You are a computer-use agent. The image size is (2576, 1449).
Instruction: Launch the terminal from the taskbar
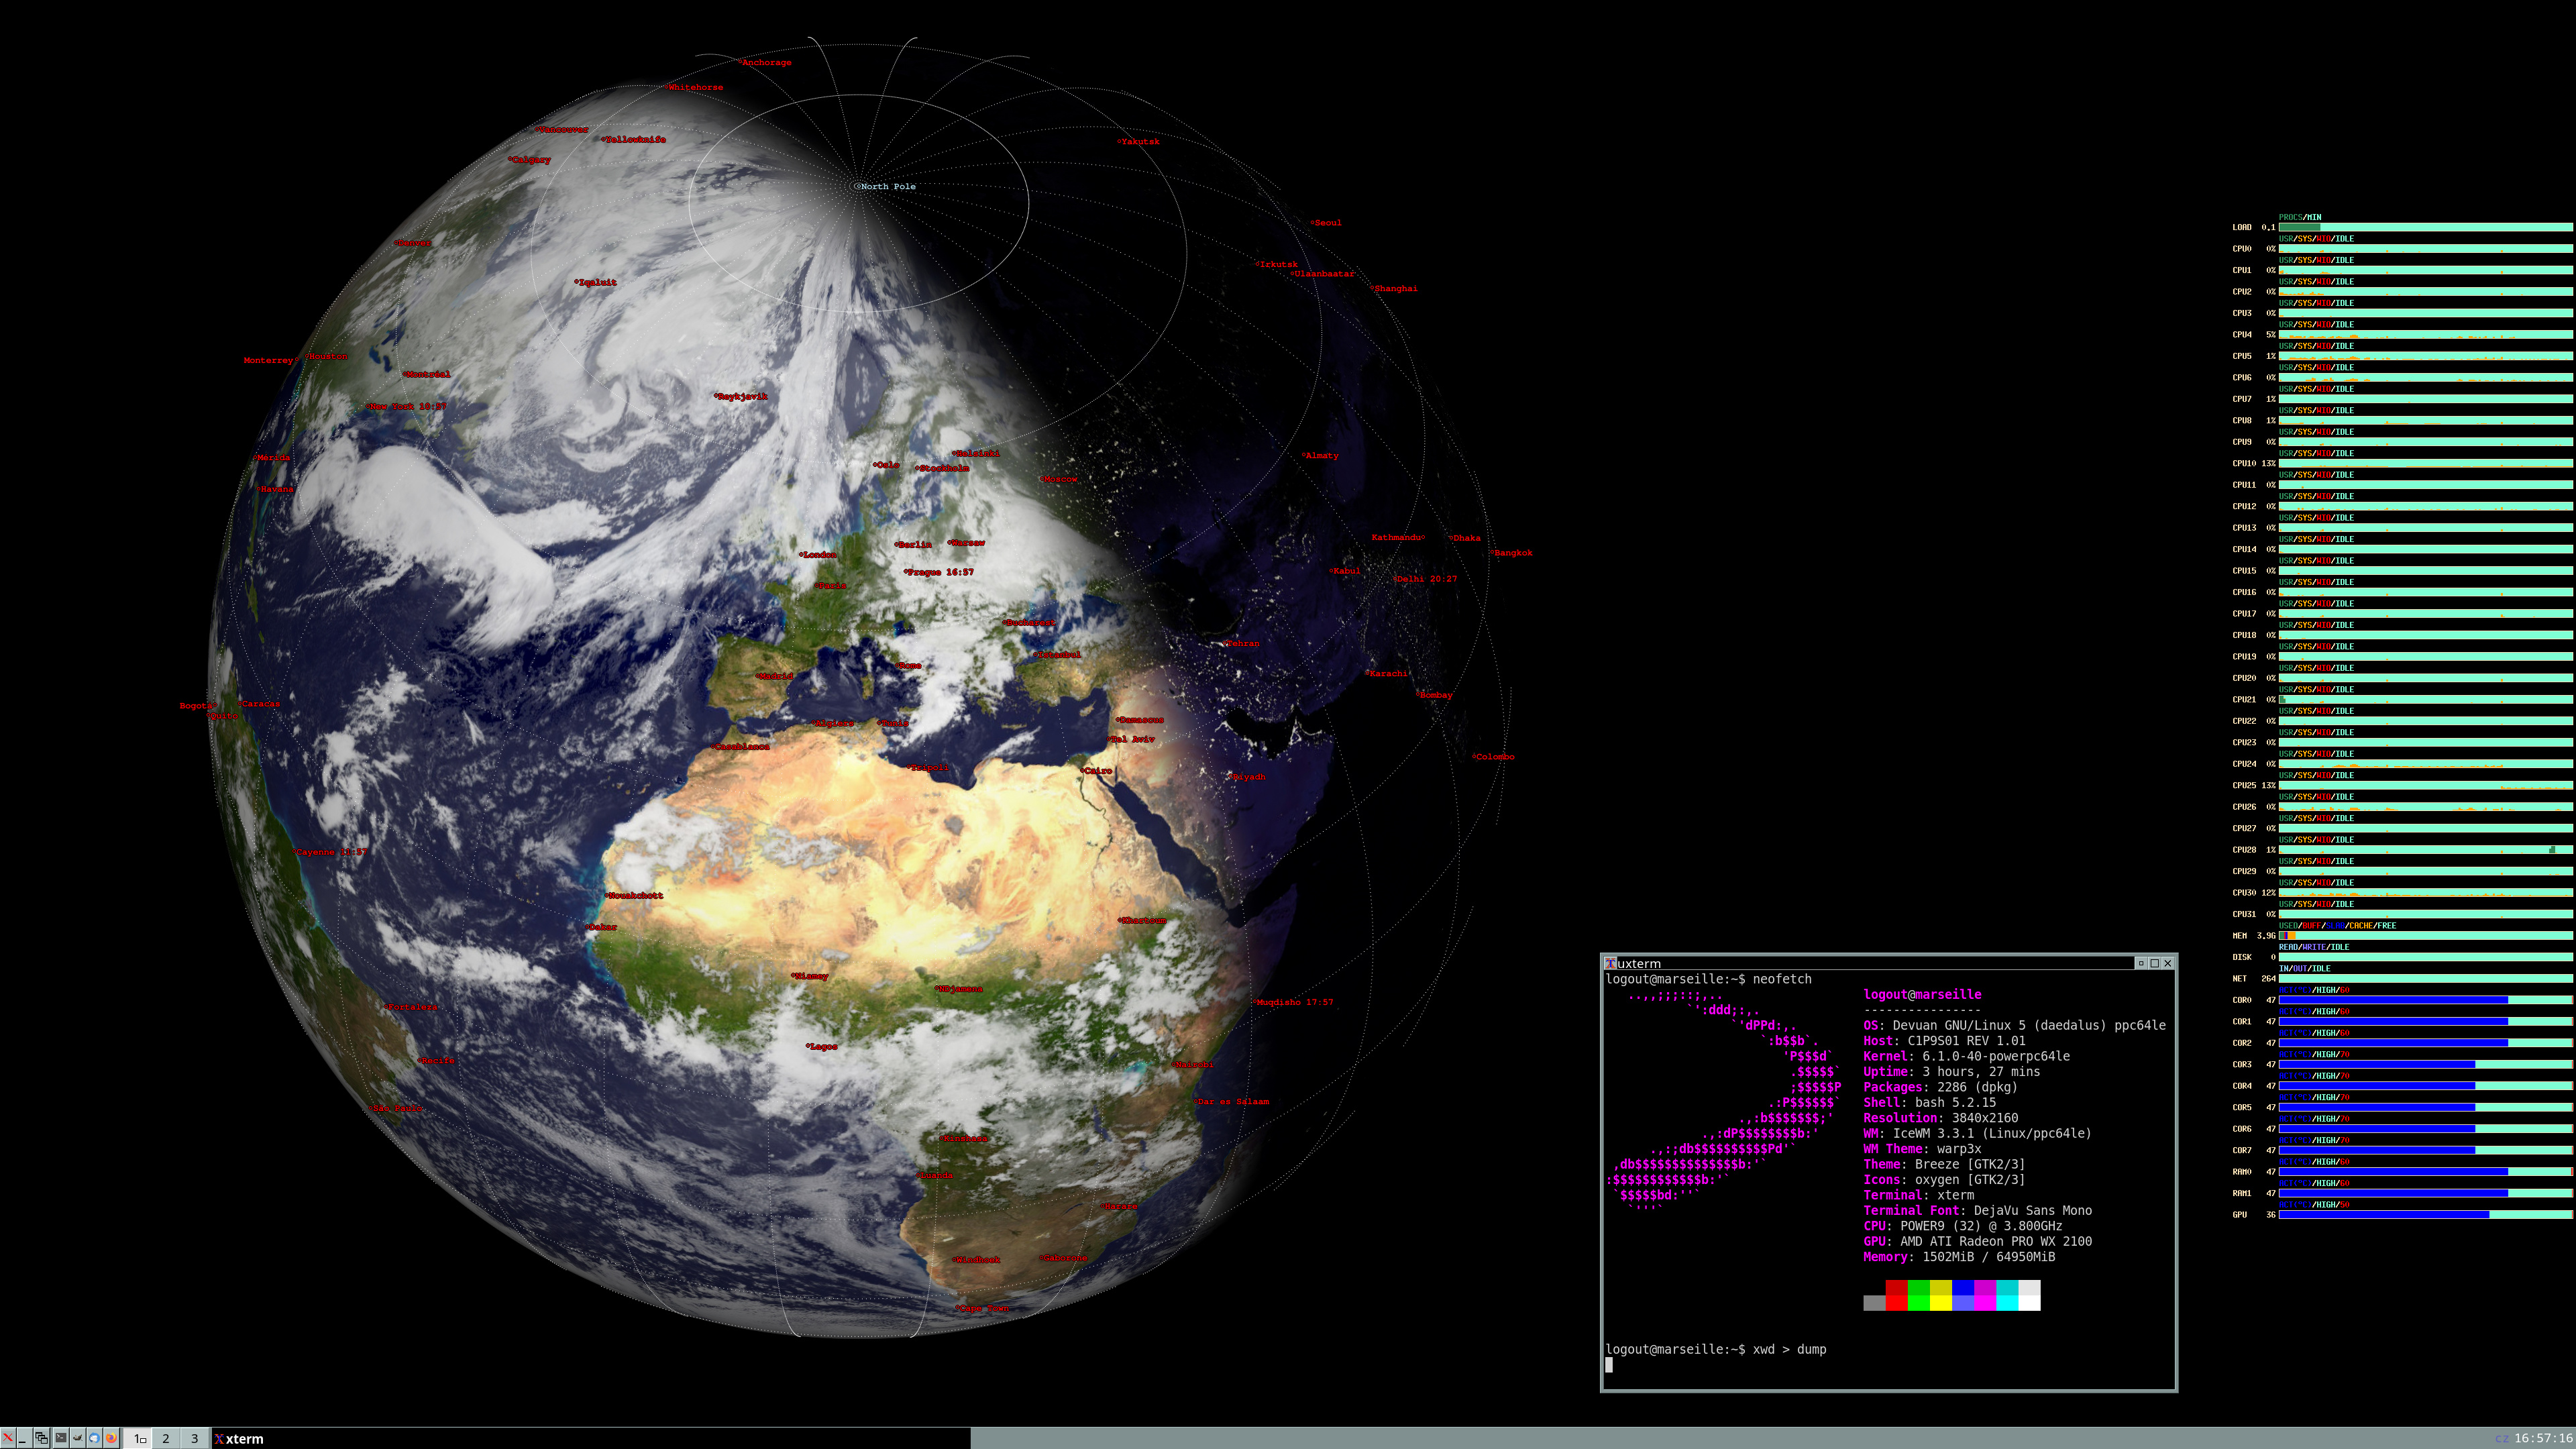61,1439
